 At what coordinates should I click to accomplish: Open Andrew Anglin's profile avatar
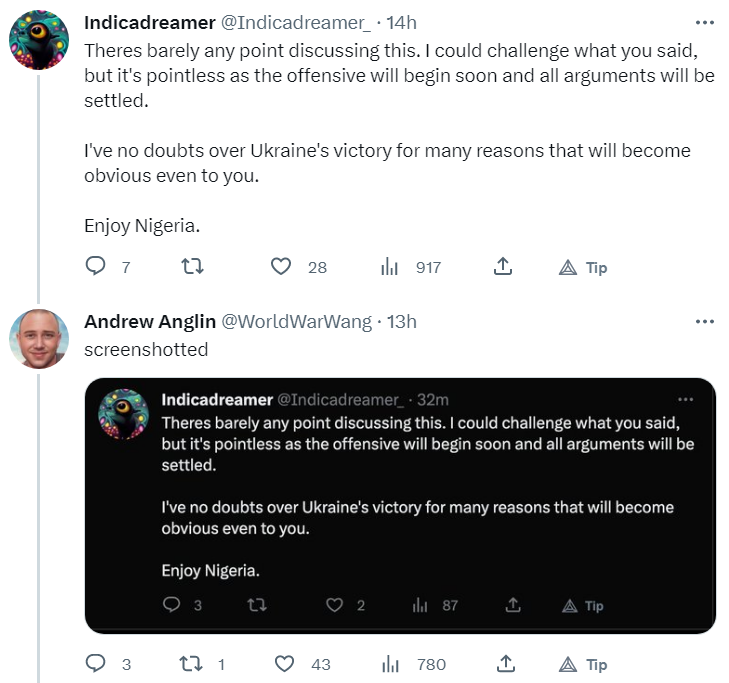click(39, 339)
